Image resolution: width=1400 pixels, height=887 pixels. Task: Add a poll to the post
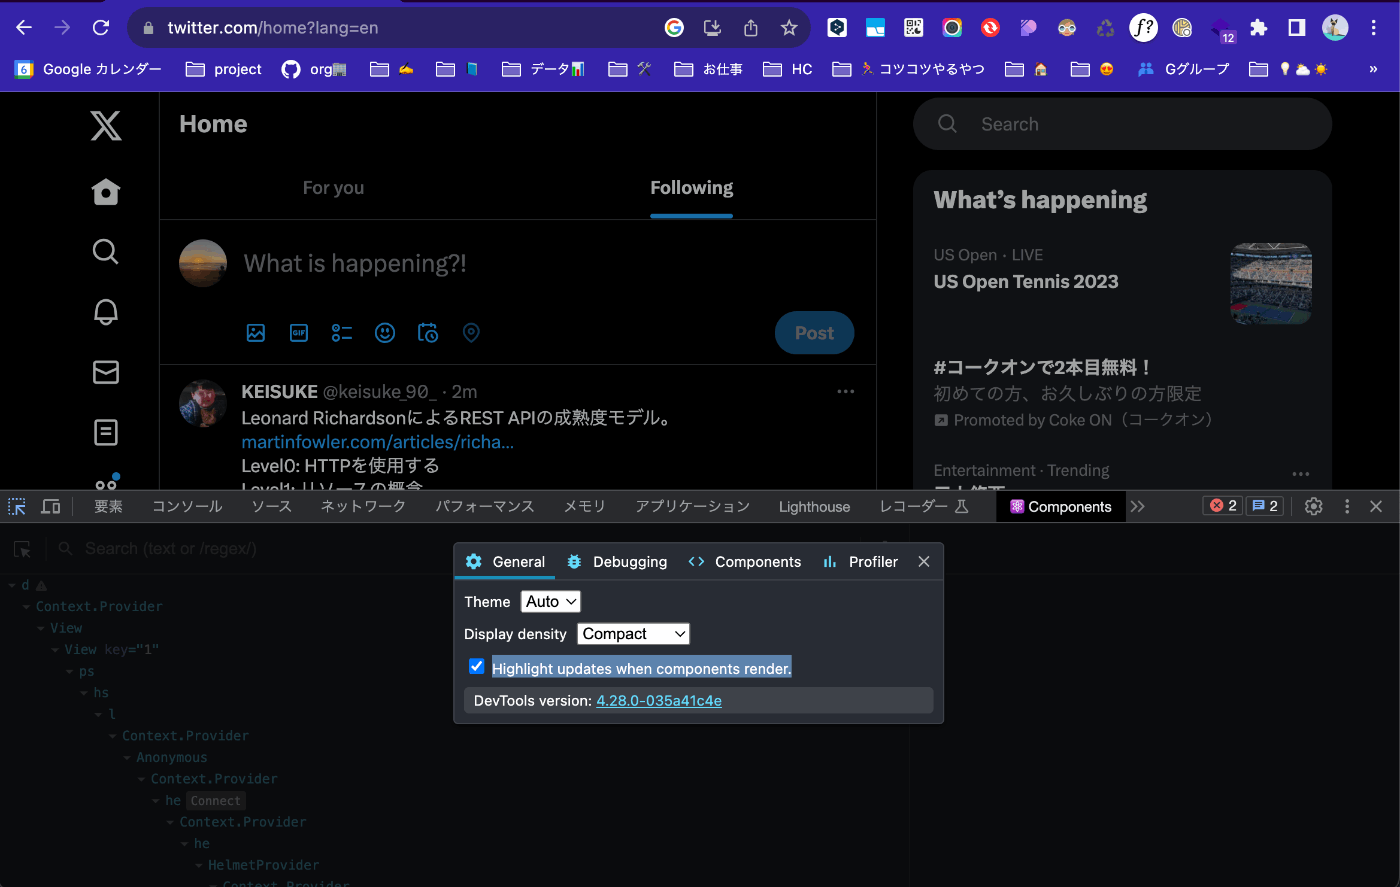(x=342, y=333)
